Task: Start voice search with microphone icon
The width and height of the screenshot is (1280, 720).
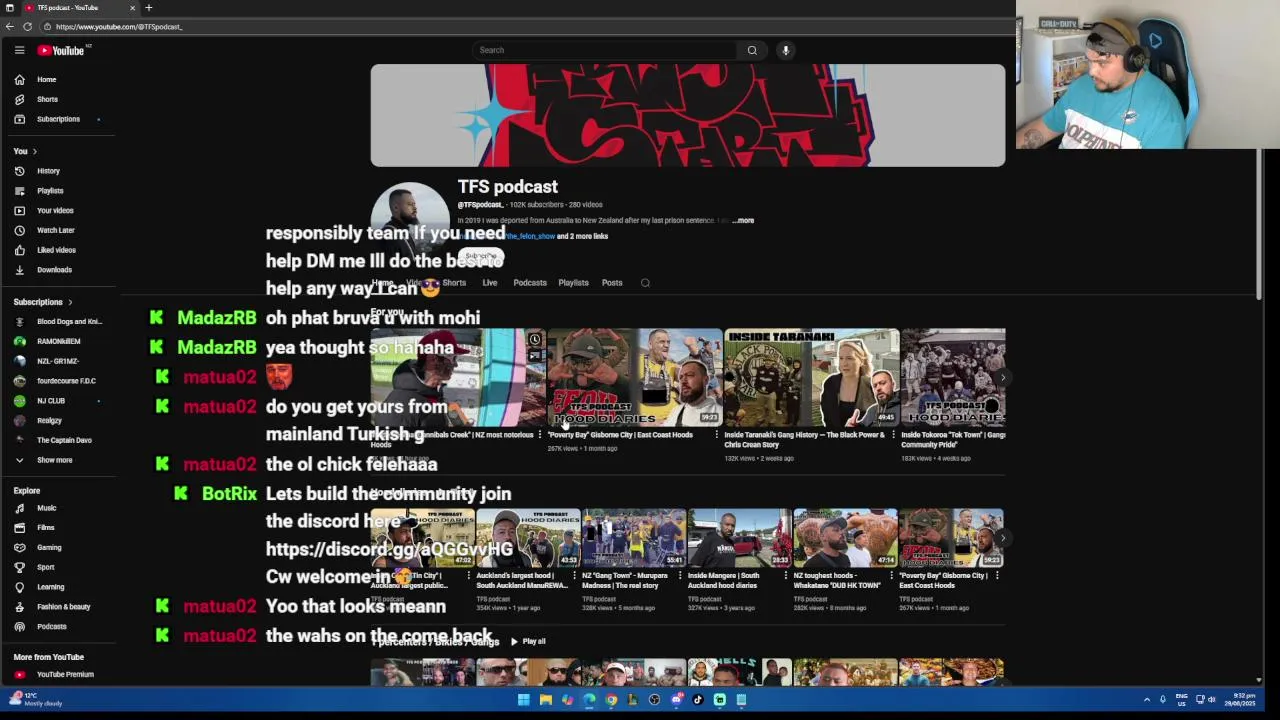Action: 786,50
